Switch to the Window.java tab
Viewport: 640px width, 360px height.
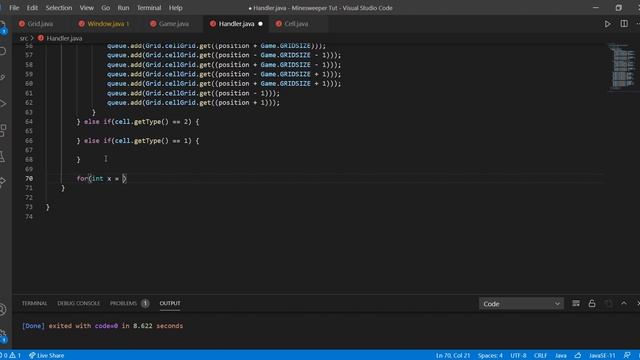tap(108, 24)
